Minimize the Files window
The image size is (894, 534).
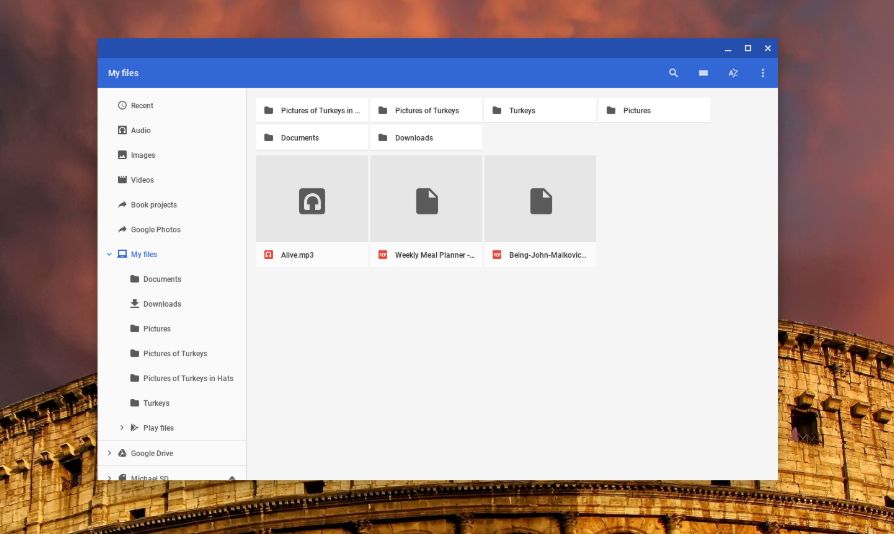click(x=728, y=48)
